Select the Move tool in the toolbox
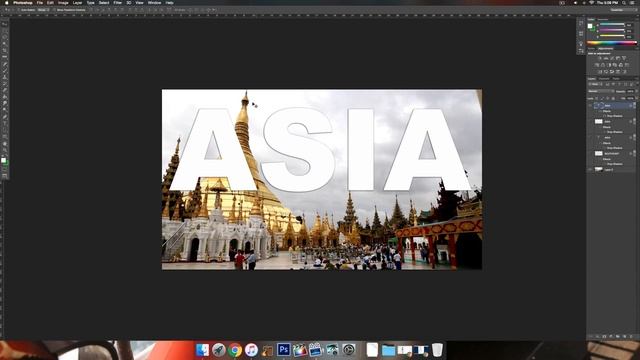The image size is (640, 360). [x=5, y=24]
